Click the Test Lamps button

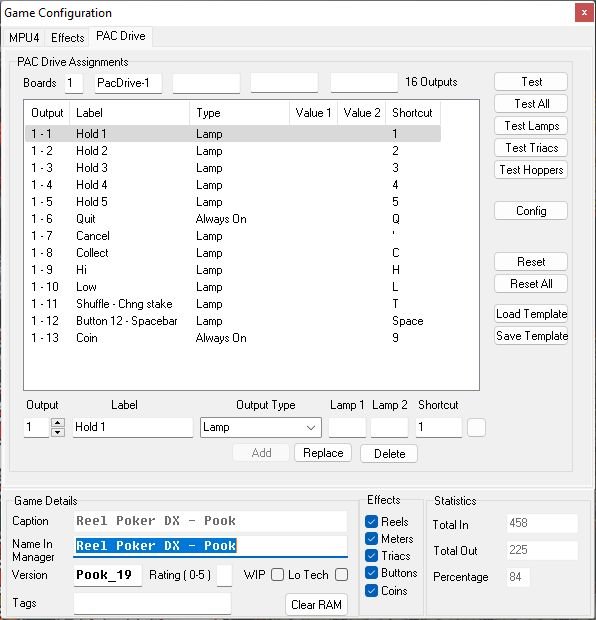(x=531, y=126)
